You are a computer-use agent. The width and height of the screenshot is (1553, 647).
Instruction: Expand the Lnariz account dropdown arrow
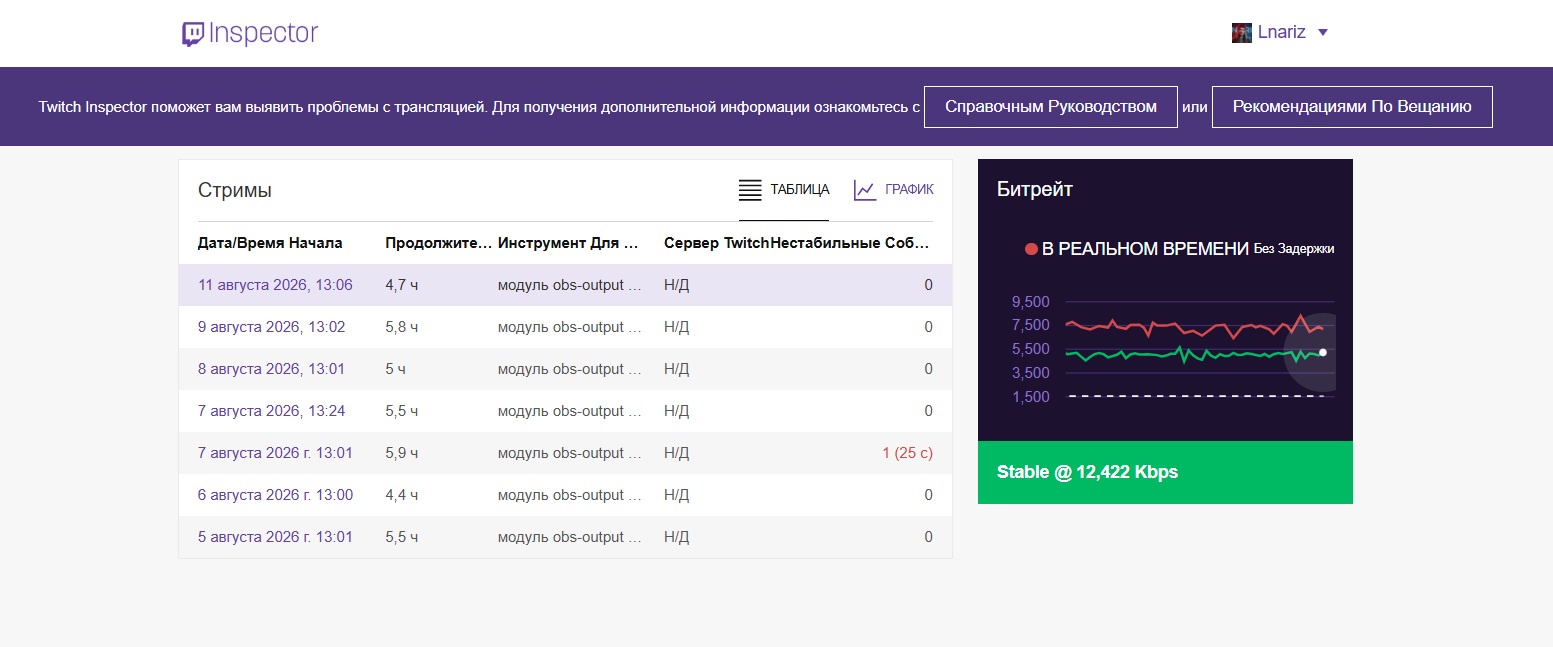(x=1323, y=33)
